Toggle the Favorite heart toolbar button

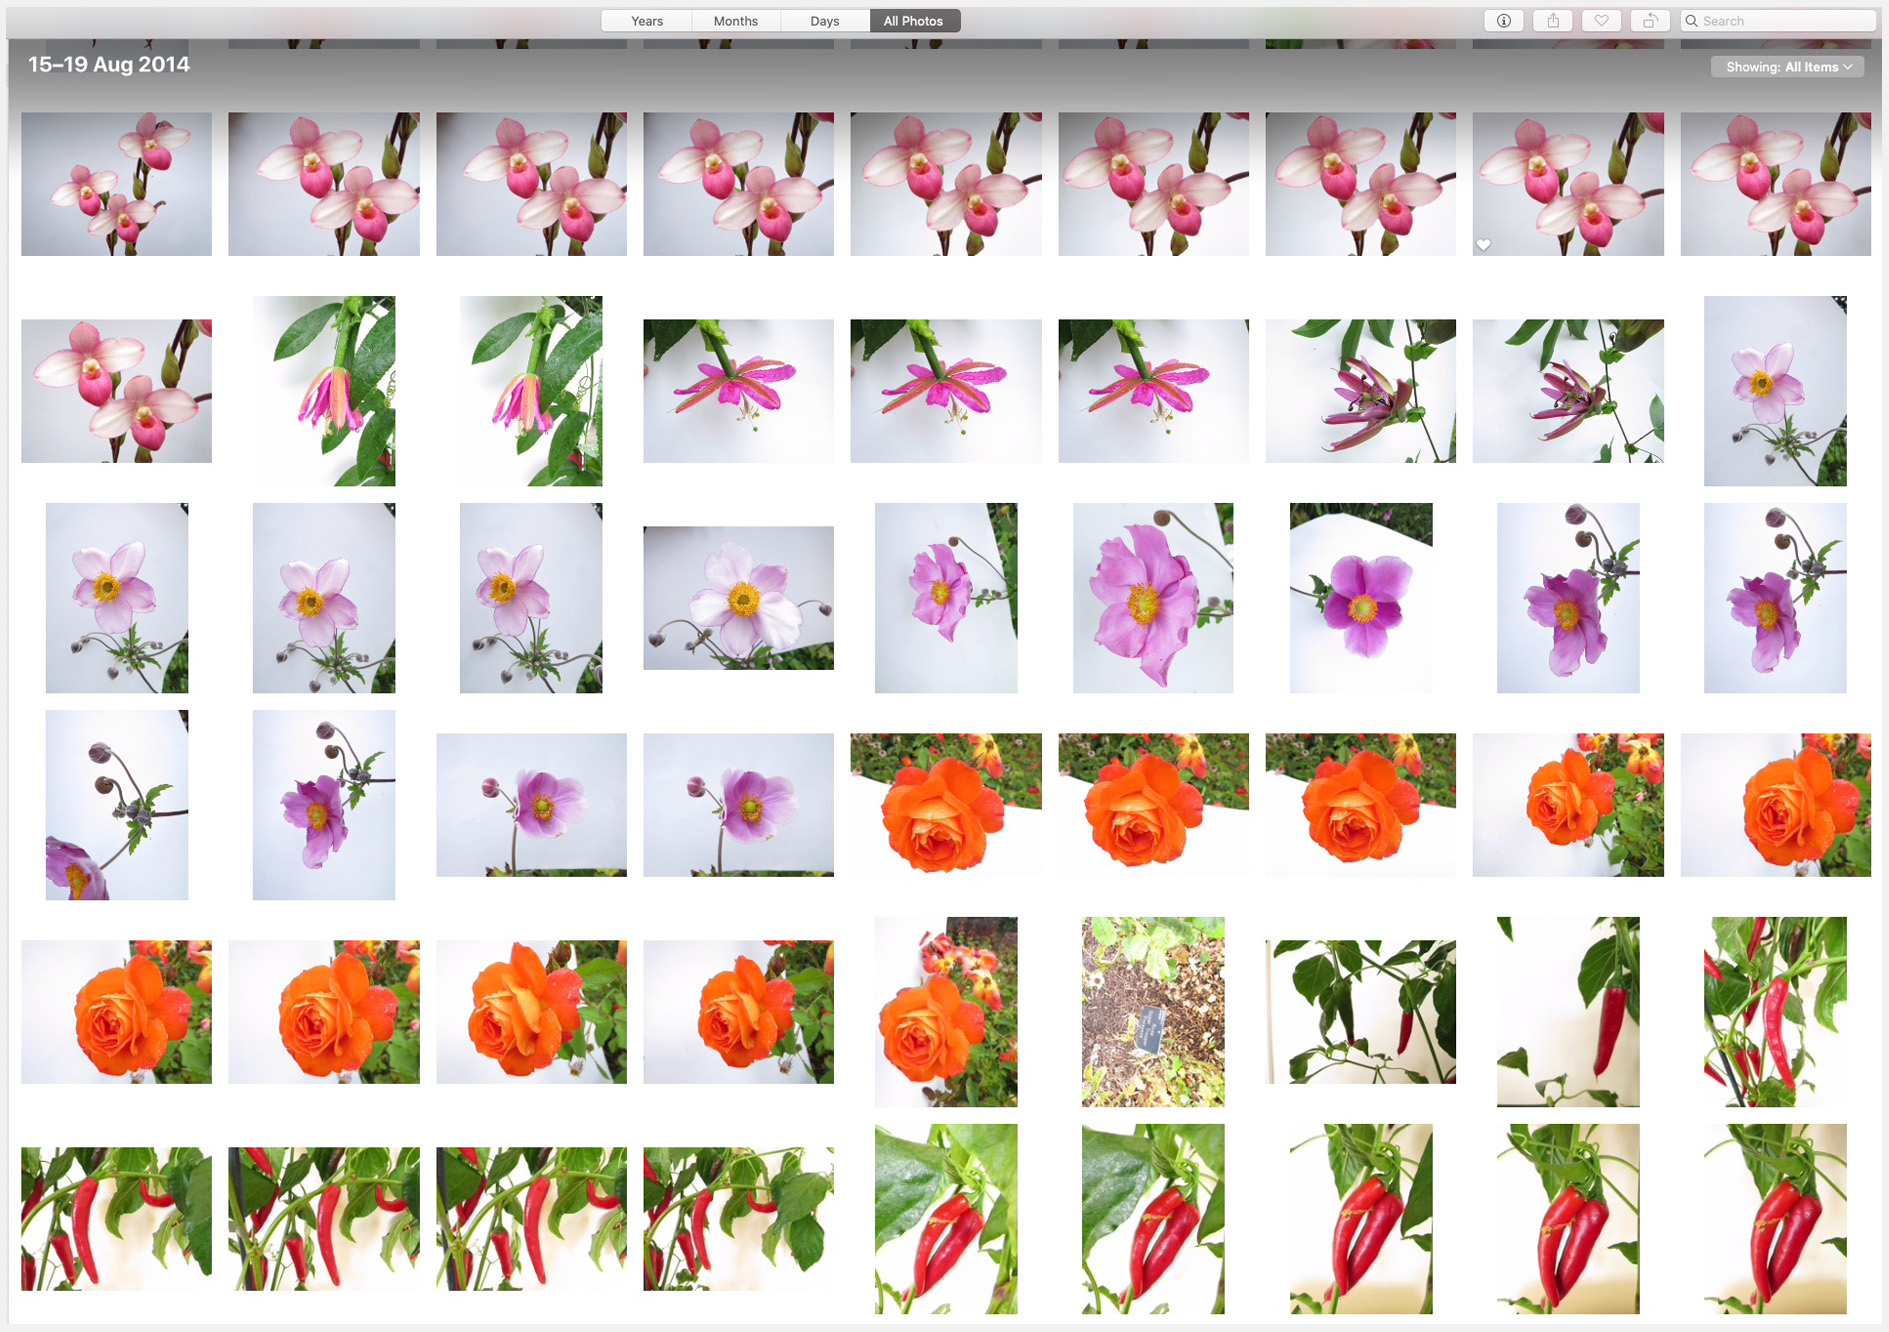(1601, 21)
